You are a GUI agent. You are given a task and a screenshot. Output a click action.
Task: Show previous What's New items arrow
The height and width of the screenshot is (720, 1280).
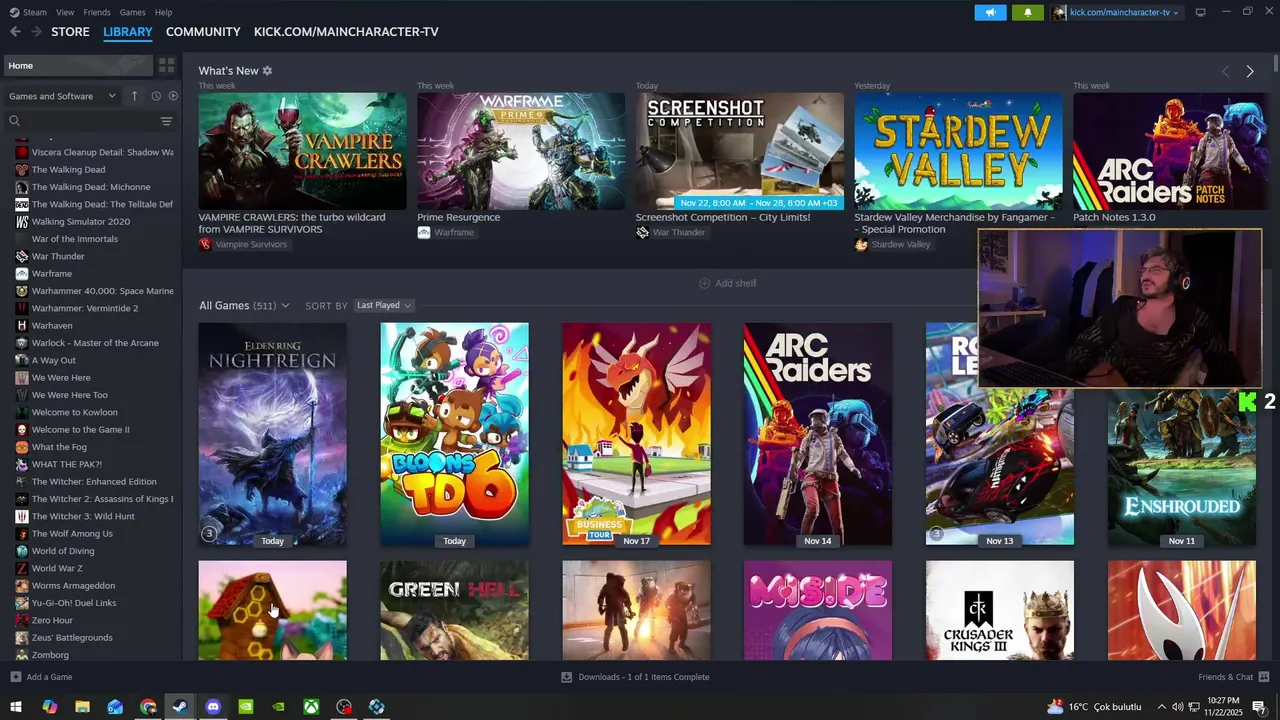(x=1226, y=71)
